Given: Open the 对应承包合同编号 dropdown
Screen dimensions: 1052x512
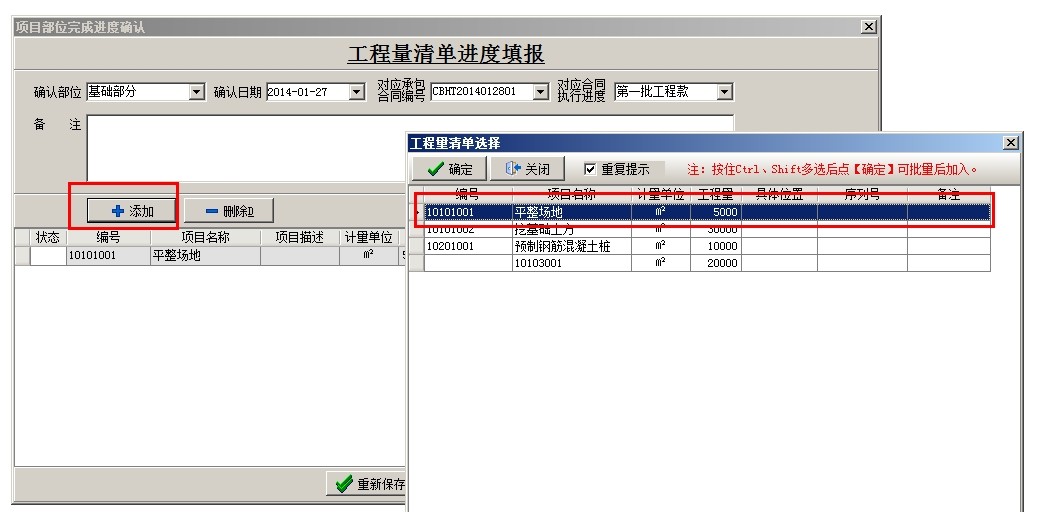Looking at the screenshot, I should click(540, 92).
